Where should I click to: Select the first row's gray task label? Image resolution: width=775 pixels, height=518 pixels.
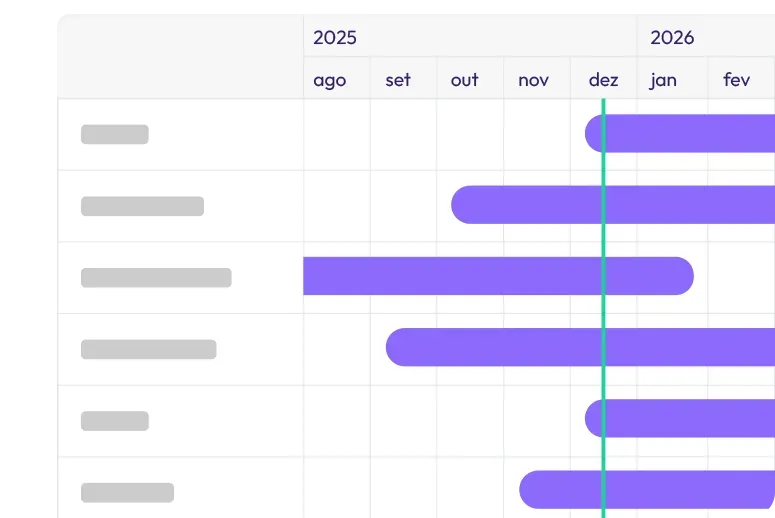point(115,134)
